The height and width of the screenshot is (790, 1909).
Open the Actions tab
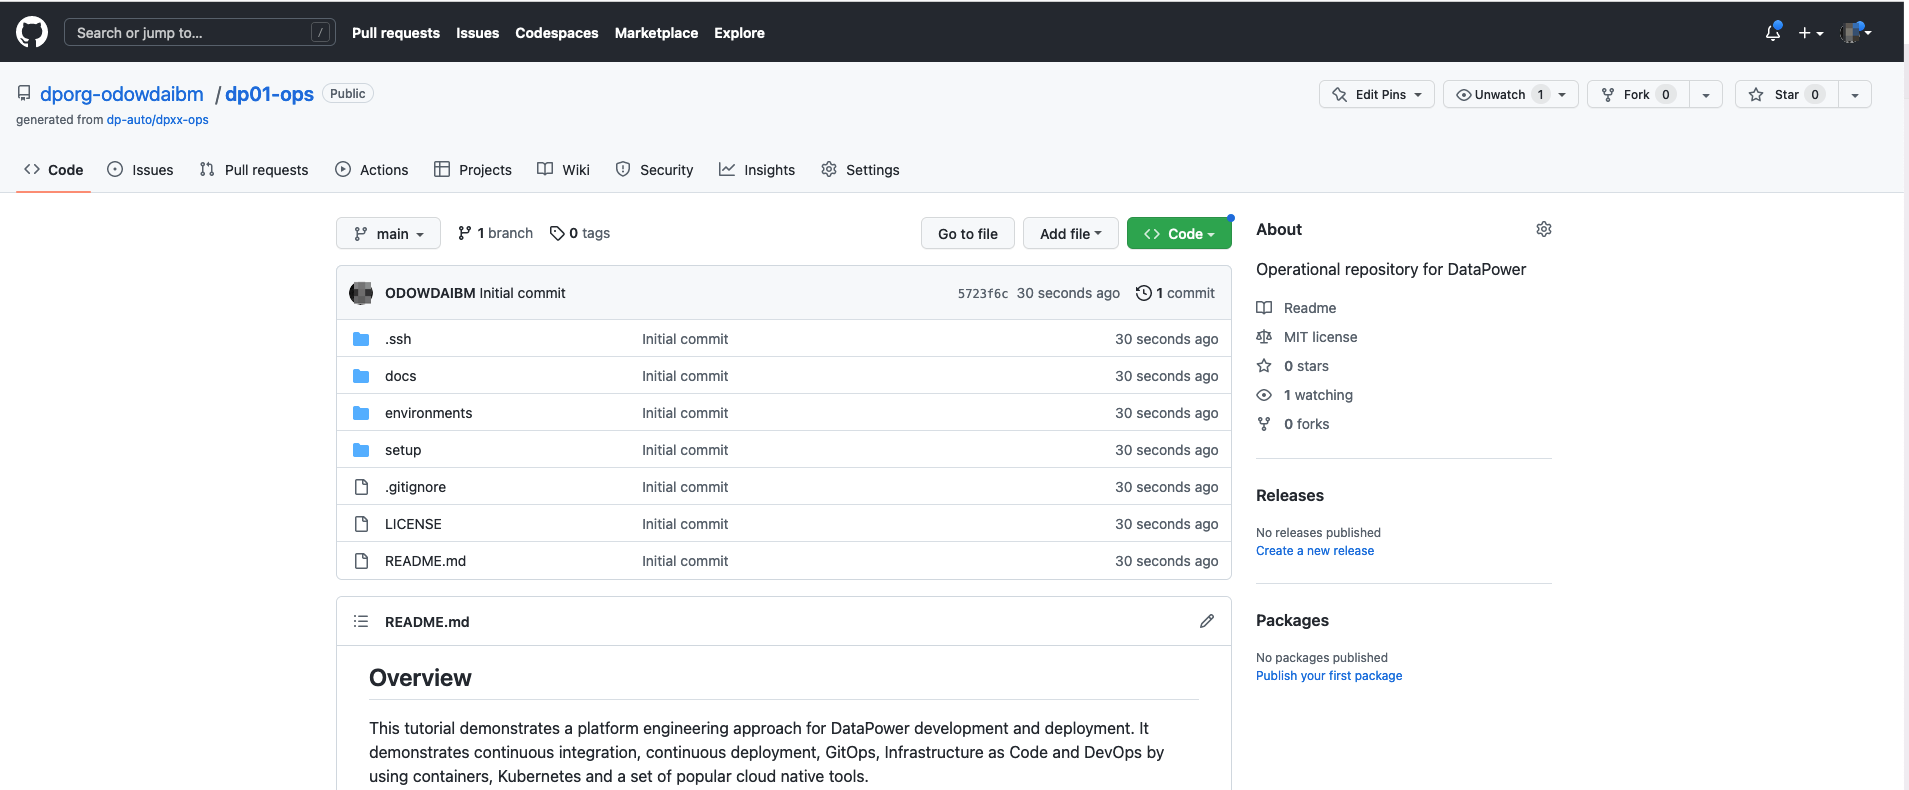pyautogui.click(x=372, y=170)
